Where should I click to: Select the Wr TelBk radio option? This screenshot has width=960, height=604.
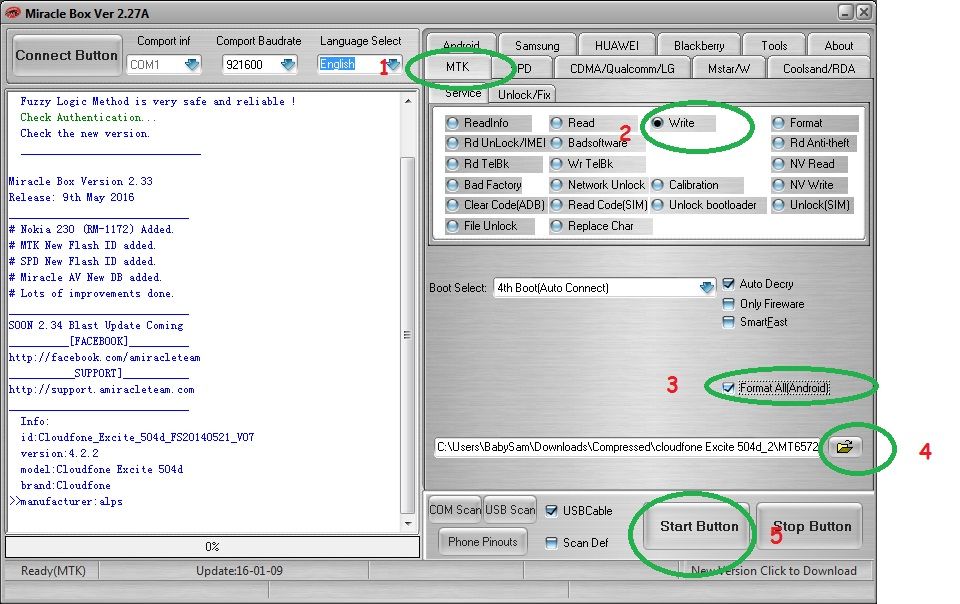pyautogui.click(x=557, y=164)
